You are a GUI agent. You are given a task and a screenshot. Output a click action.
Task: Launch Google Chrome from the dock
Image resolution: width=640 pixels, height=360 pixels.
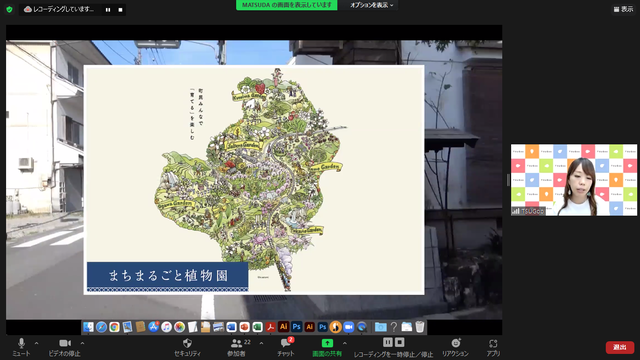(114, 327)
